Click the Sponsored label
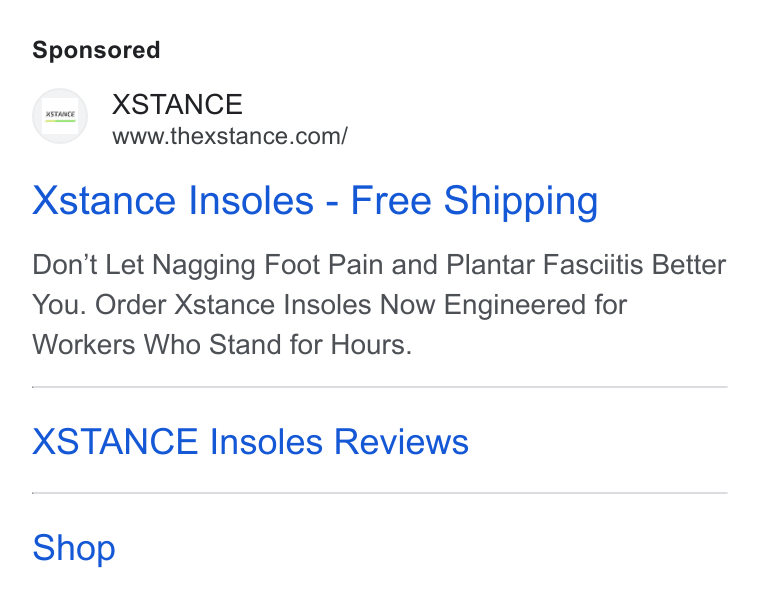The image size is (760, 598). (96, 50)
